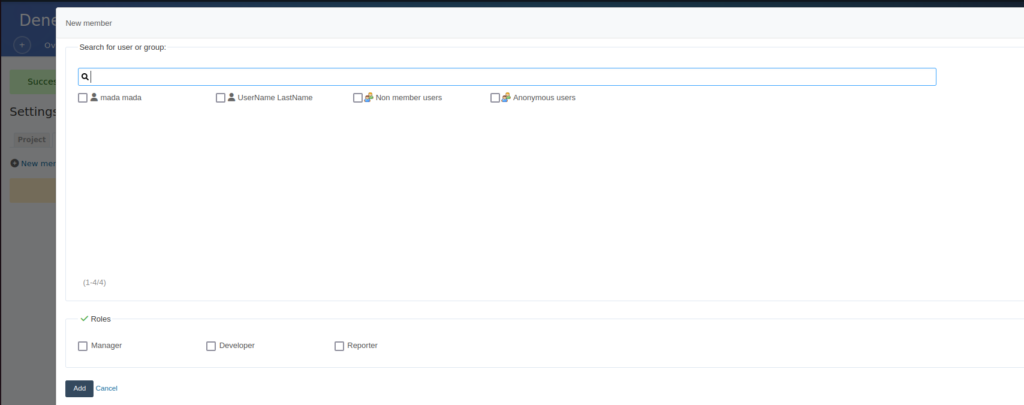Click the magnifier icon in search box
Screen dimensions: 1024x405
(x=85, y=77)
